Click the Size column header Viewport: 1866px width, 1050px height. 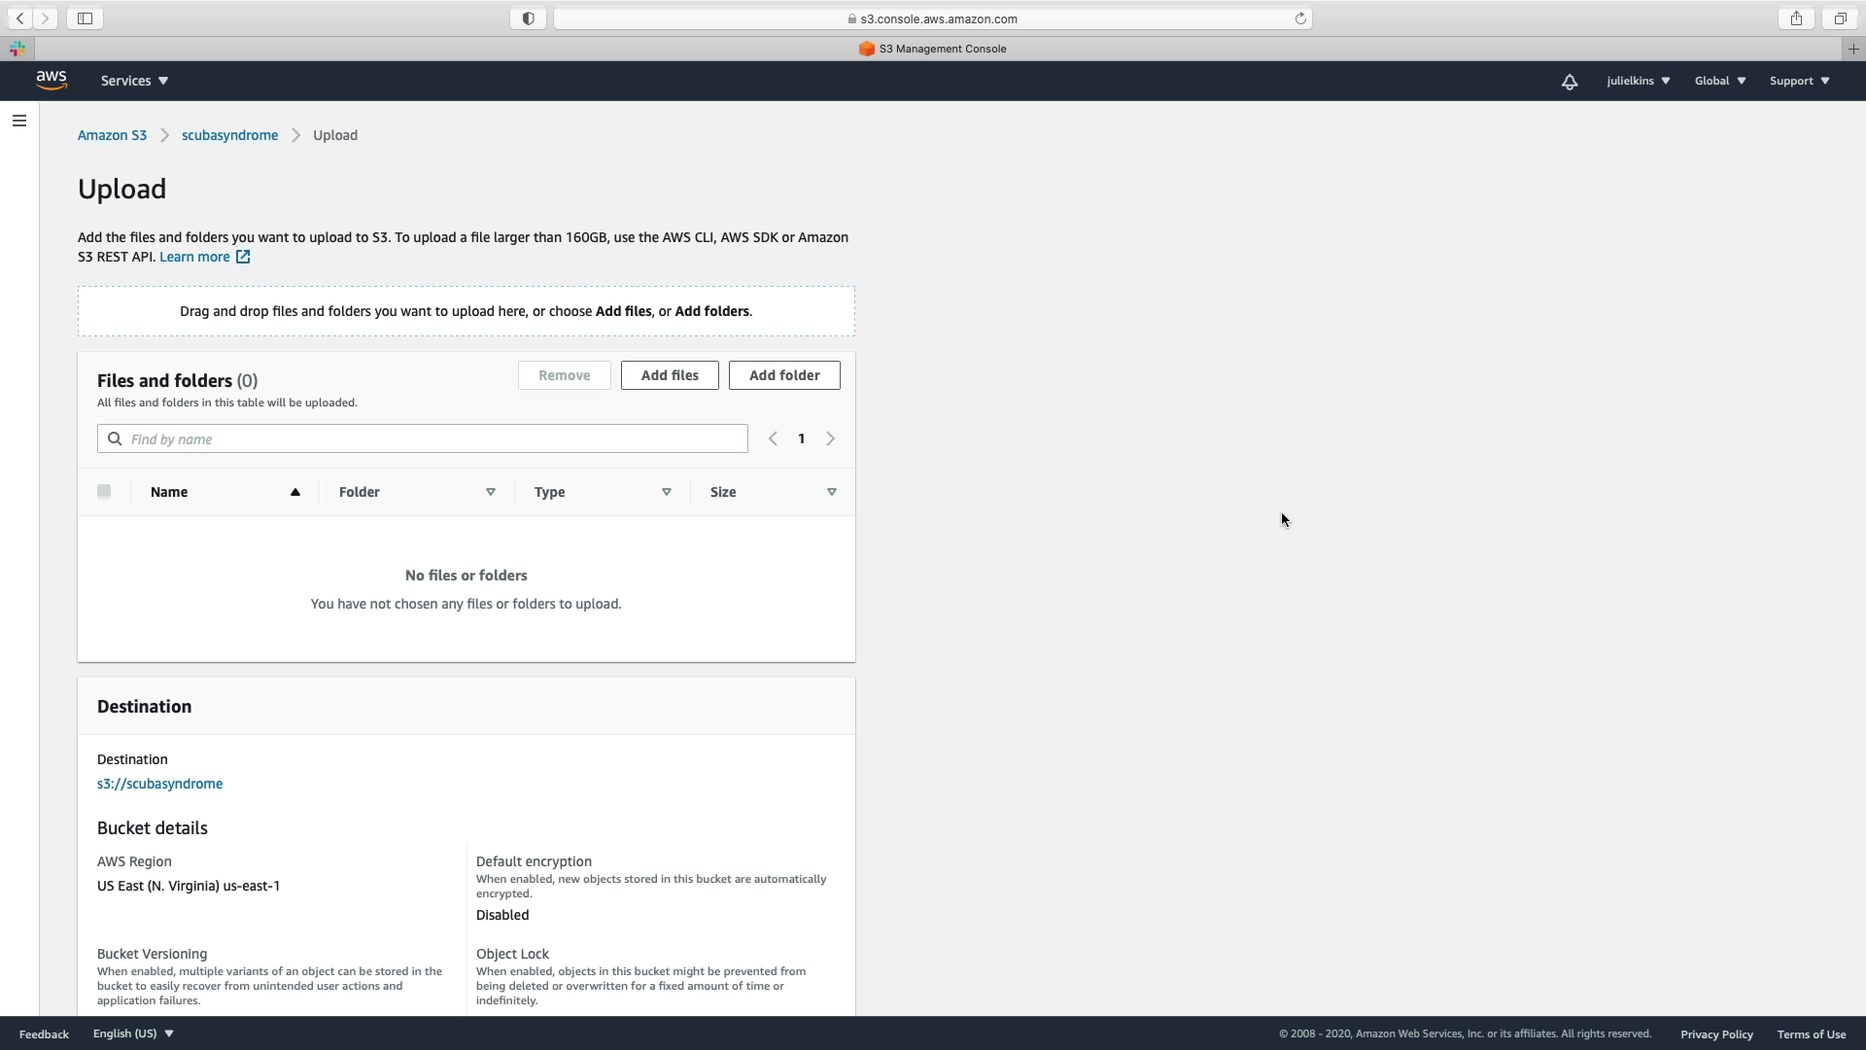point(723,492)
